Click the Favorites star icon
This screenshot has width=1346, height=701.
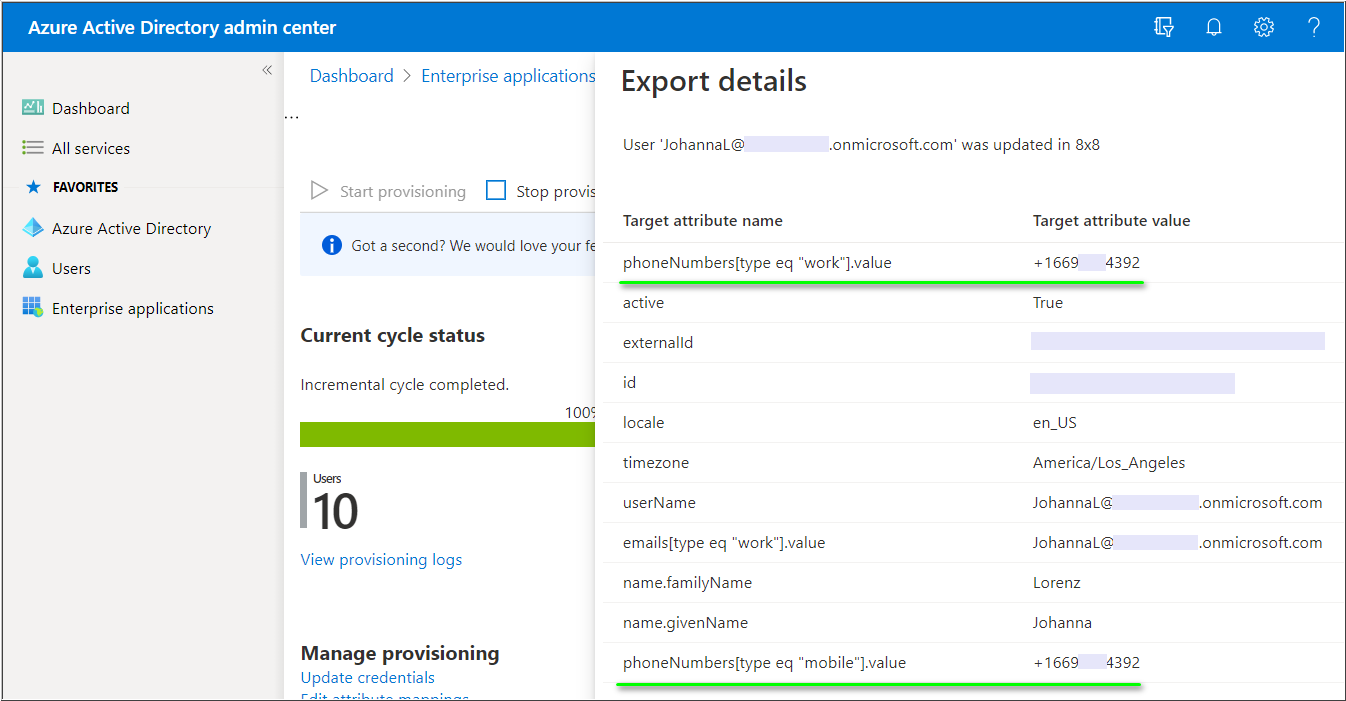[34, 187]
